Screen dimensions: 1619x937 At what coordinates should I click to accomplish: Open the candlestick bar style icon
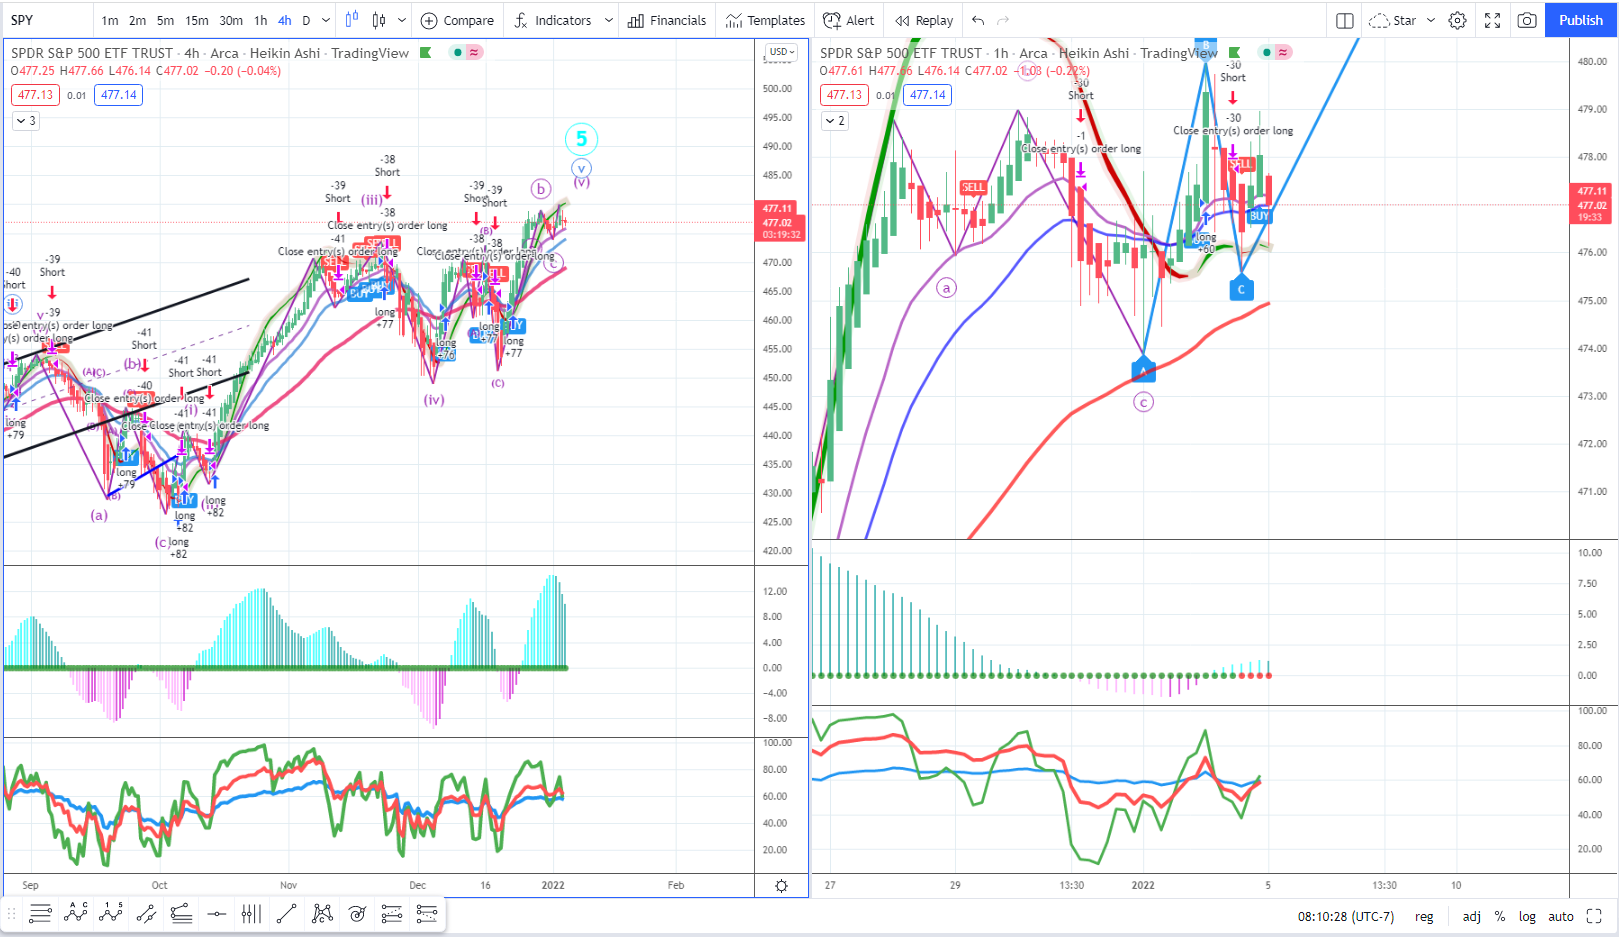[x=351, y=20]
